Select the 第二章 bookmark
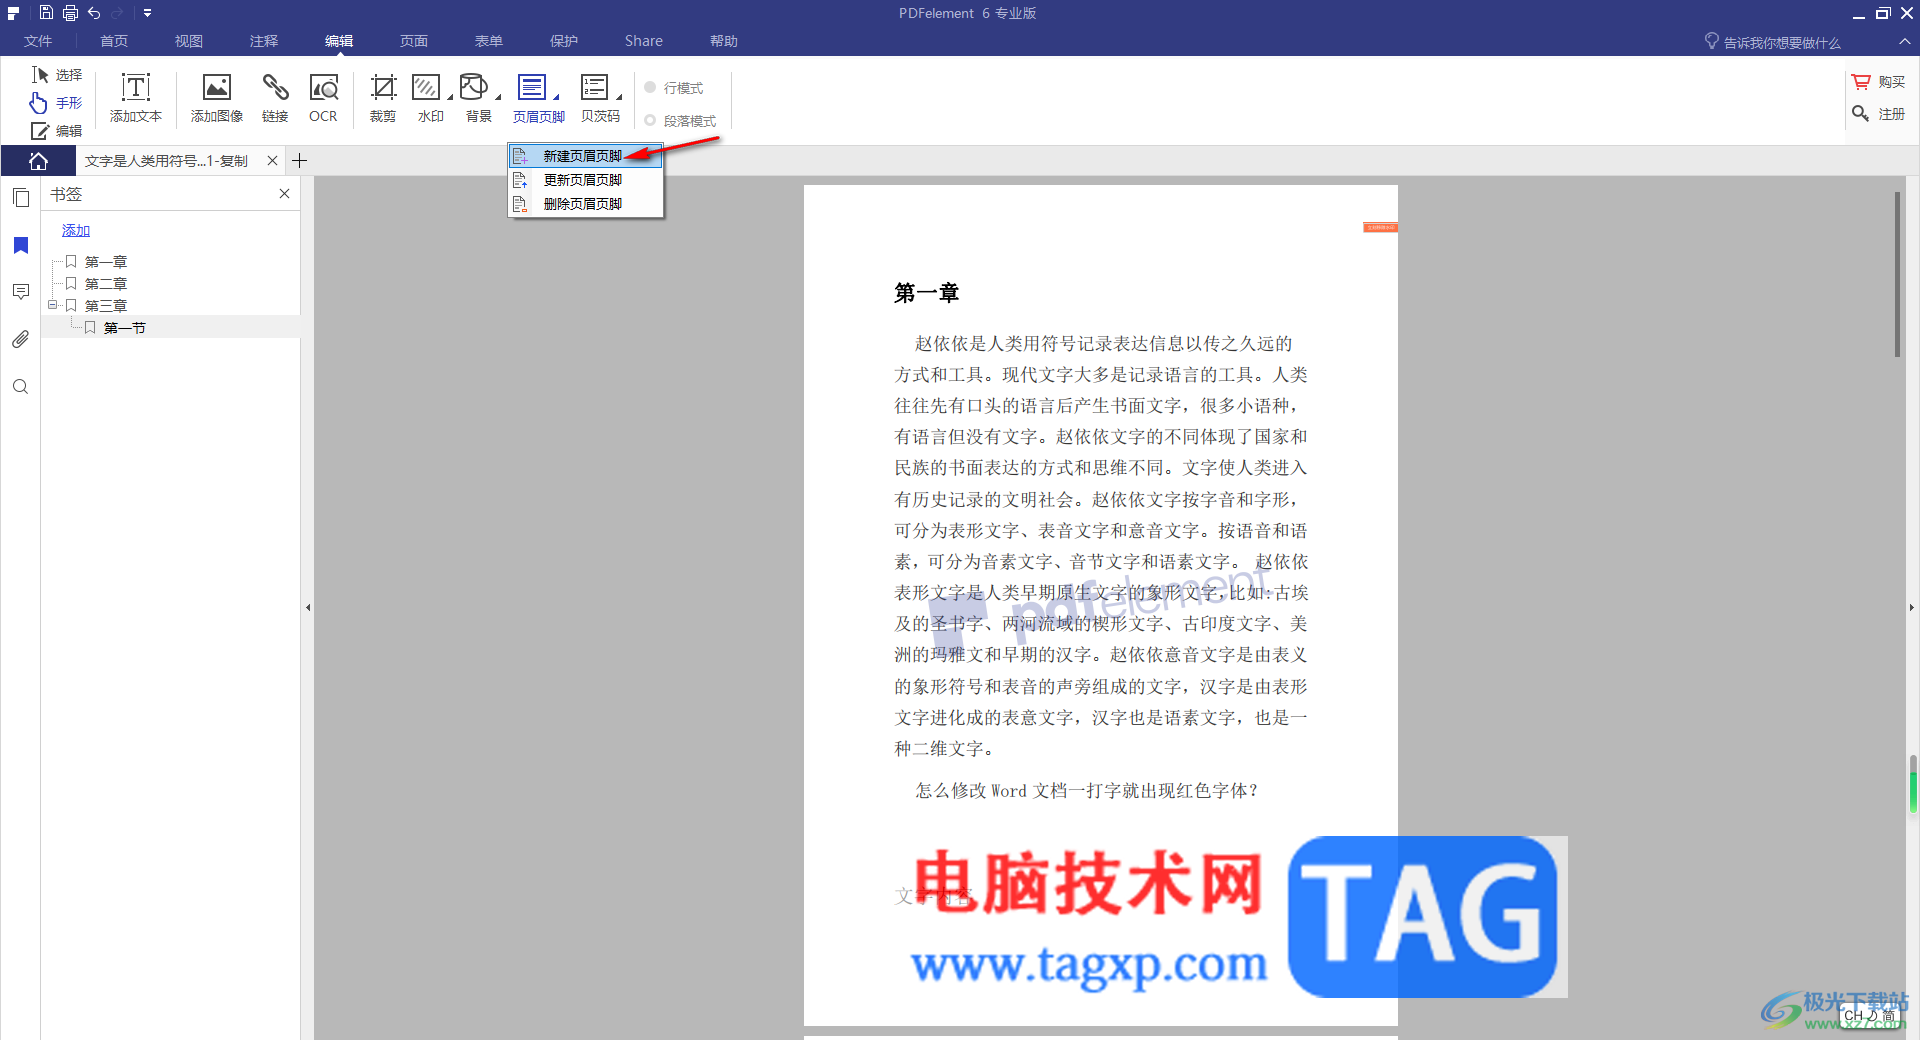 (x=106, y=284)
